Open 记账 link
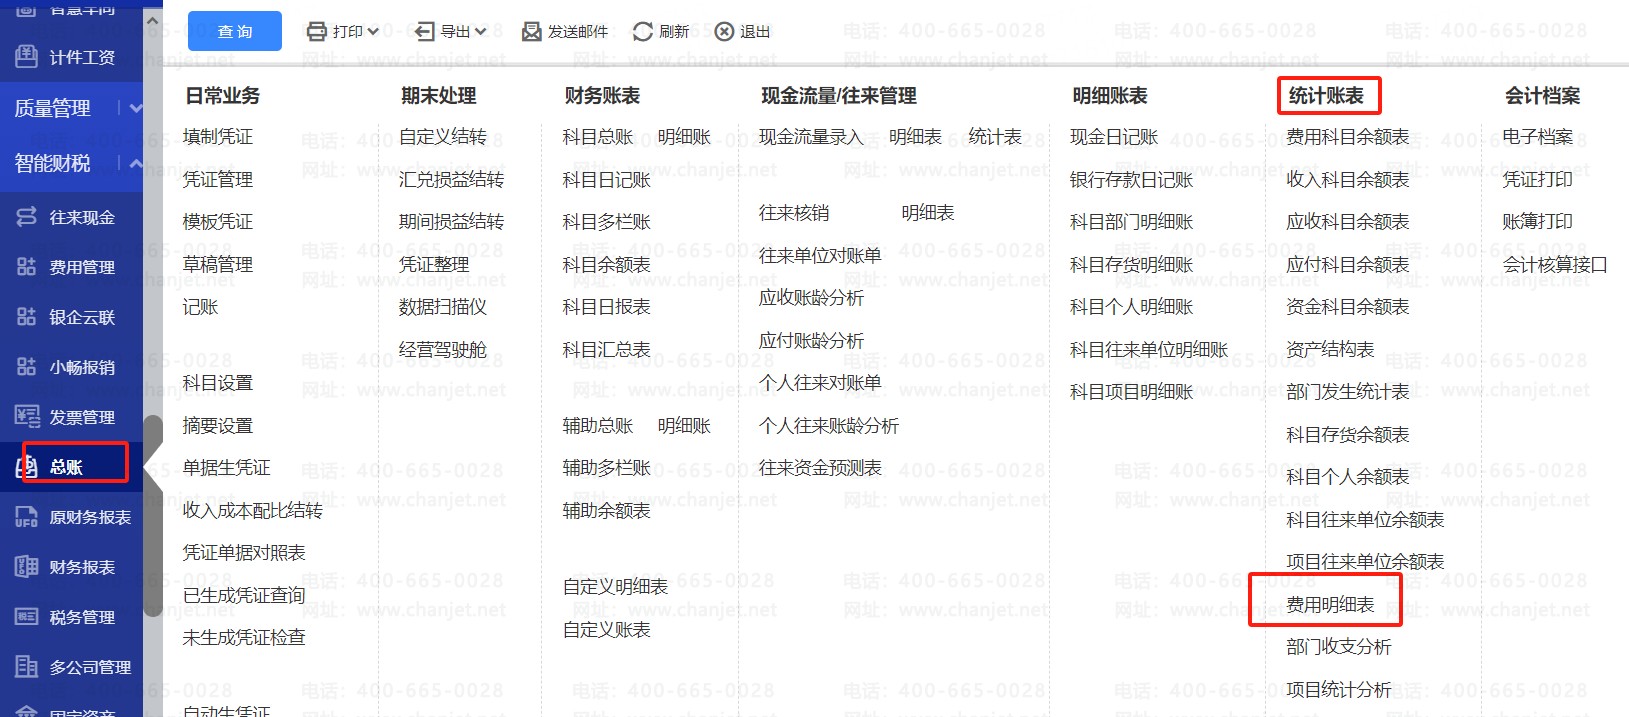 (x=200, y=306)
